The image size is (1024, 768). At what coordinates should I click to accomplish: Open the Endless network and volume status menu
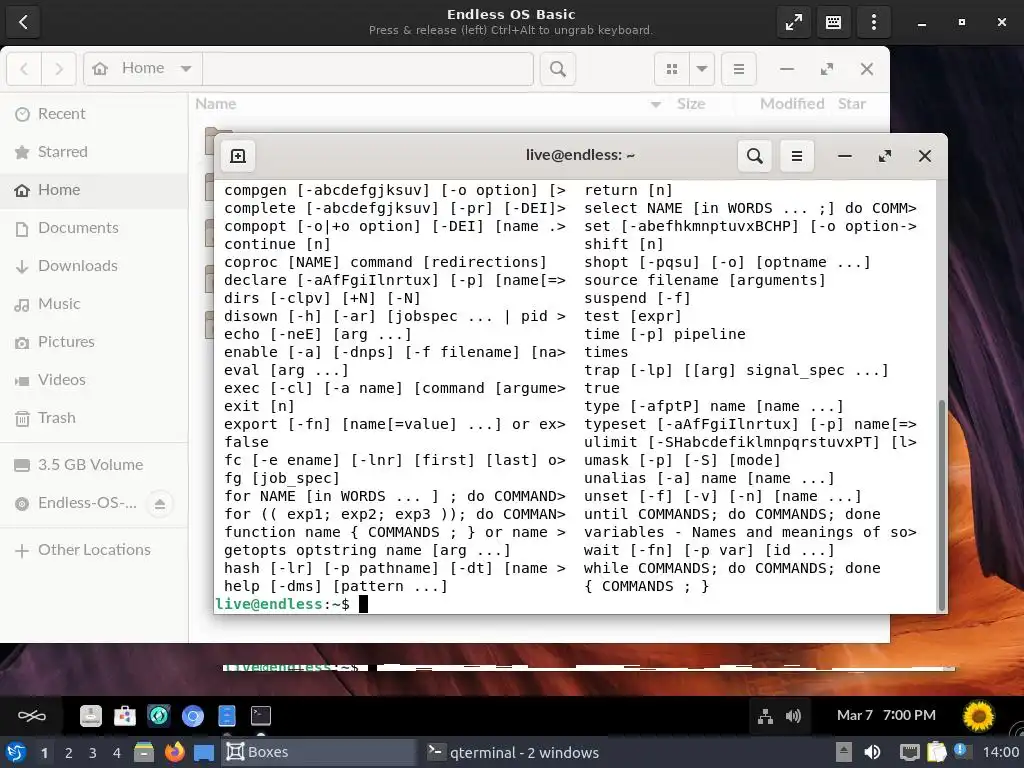(x=779, y=716)
